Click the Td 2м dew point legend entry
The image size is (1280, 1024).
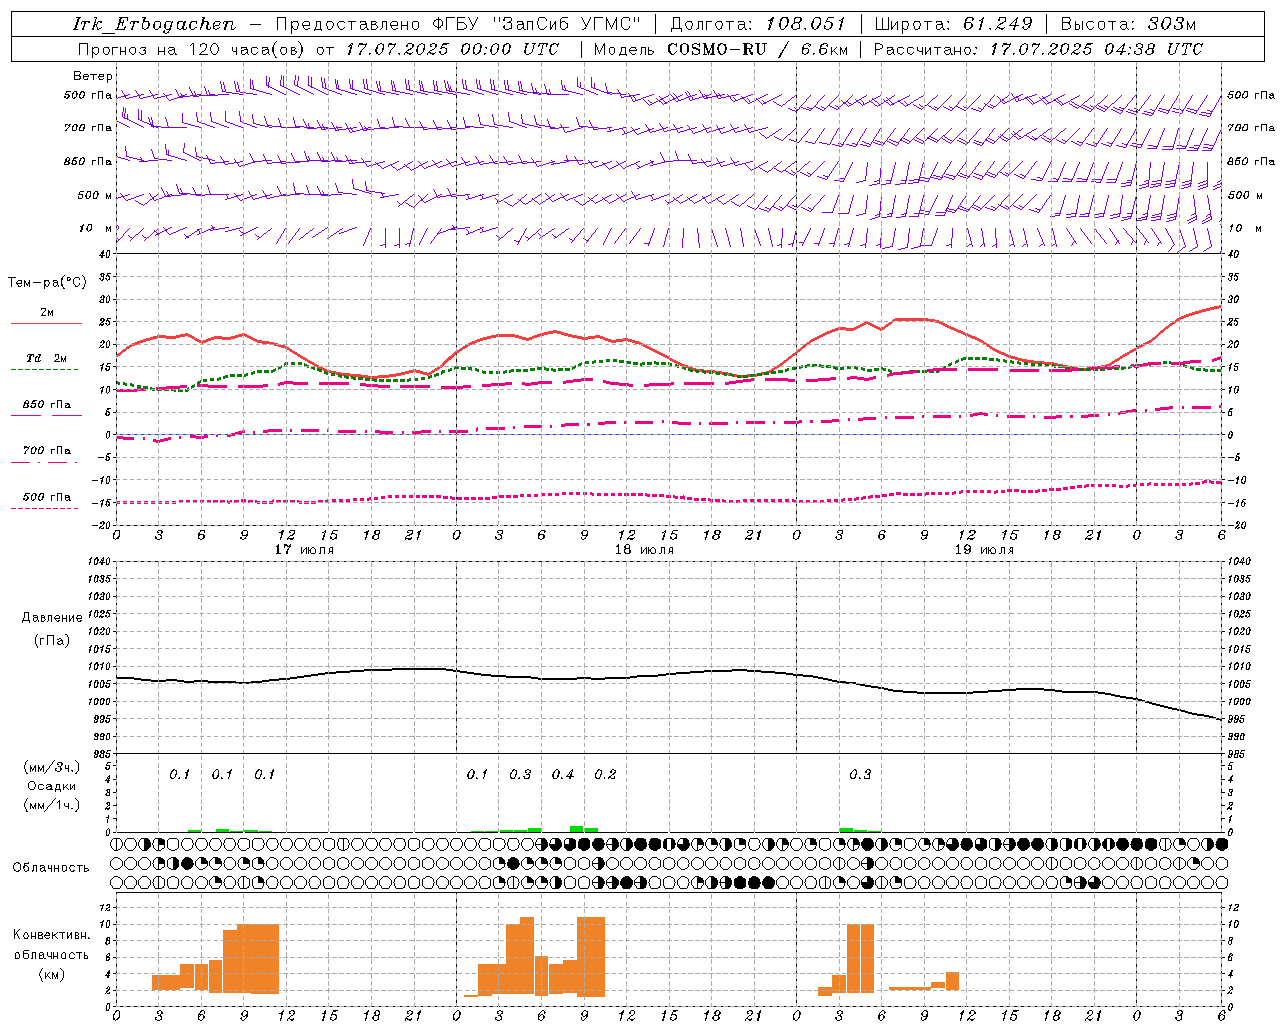[47, 358]
